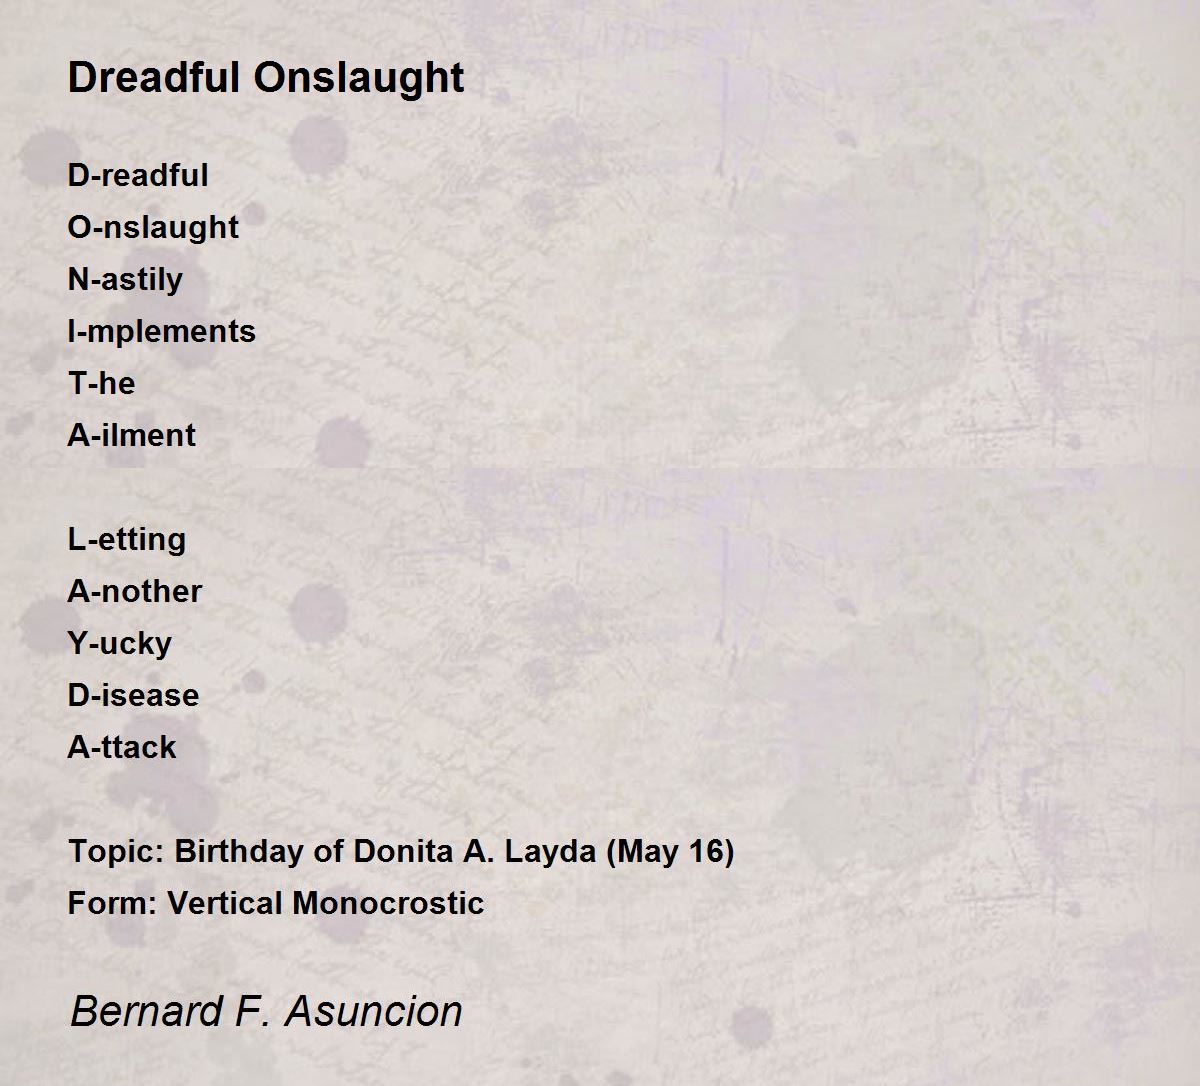Screen dimensions: 1200x1086
Task: Select the line D-isease
Action: coord(133,695)
